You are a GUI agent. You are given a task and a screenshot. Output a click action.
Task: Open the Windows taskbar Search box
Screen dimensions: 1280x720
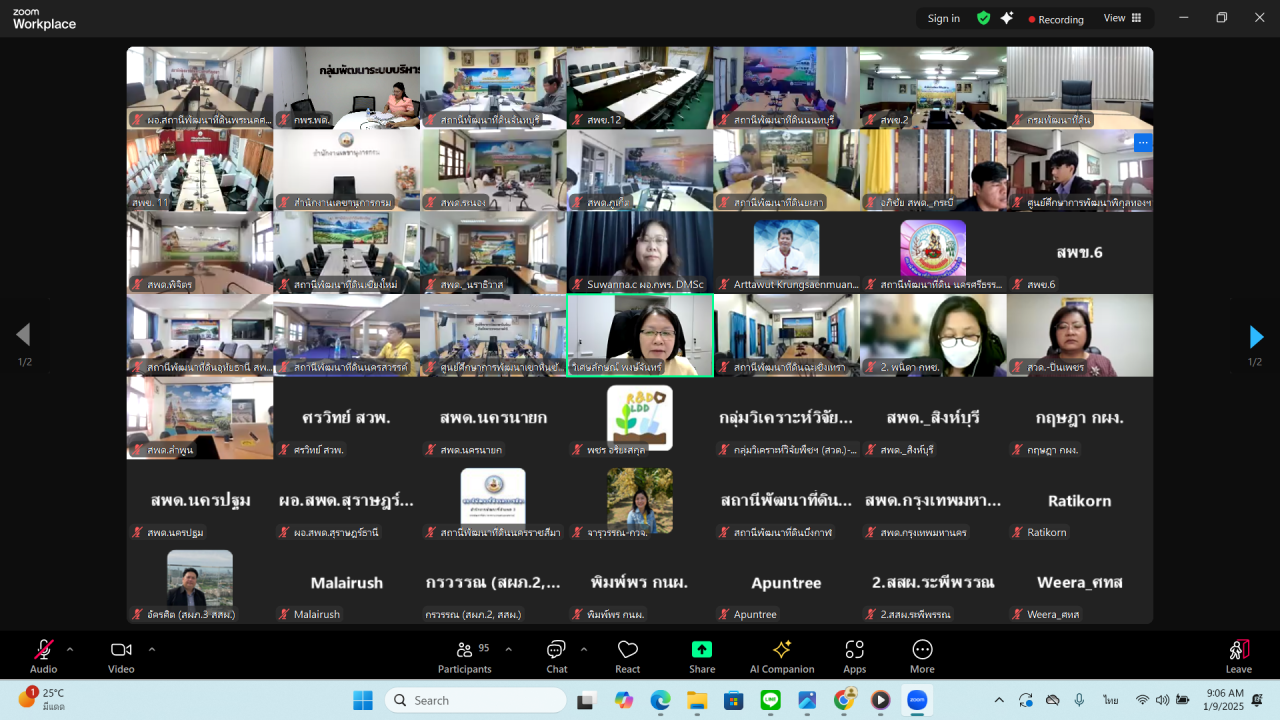476,700
